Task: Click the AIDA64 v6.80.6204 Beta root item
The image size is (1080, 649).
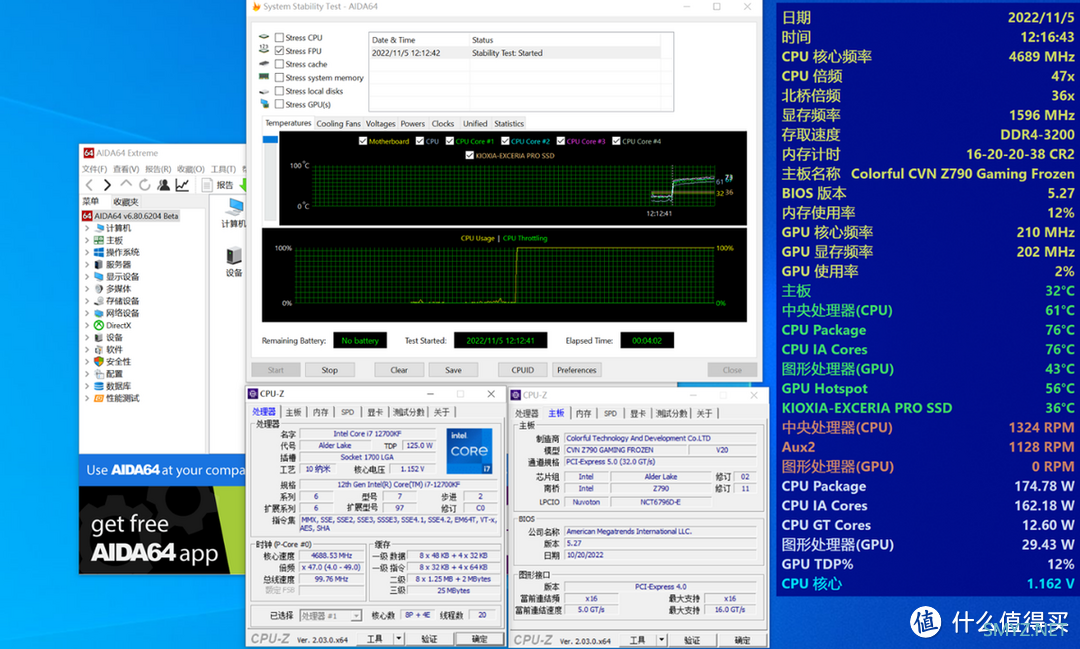Action: [130, 216]
